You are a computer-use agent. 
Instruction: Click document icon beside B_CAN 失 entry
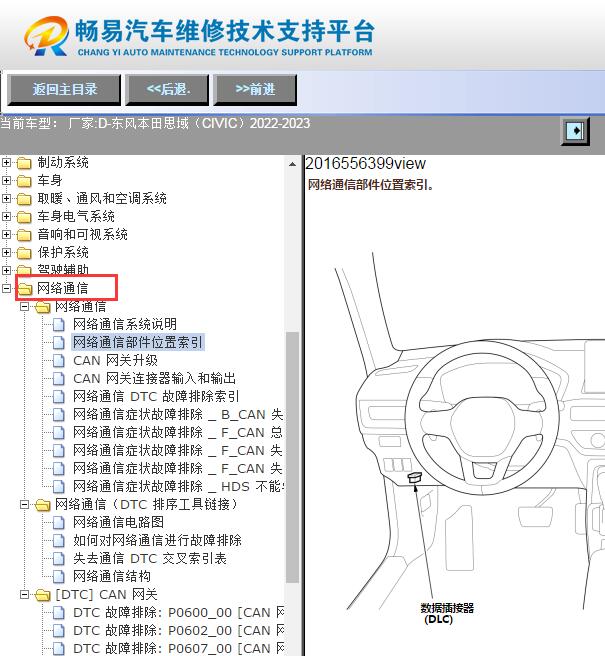click(59, 415)
